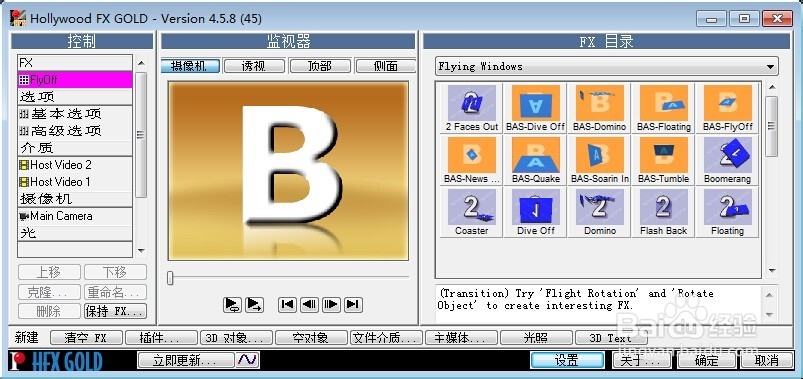The height and width of the screenshot is (379, 803).
Task: Pick the BAS-Domino effect
Action: pos(600,108)
